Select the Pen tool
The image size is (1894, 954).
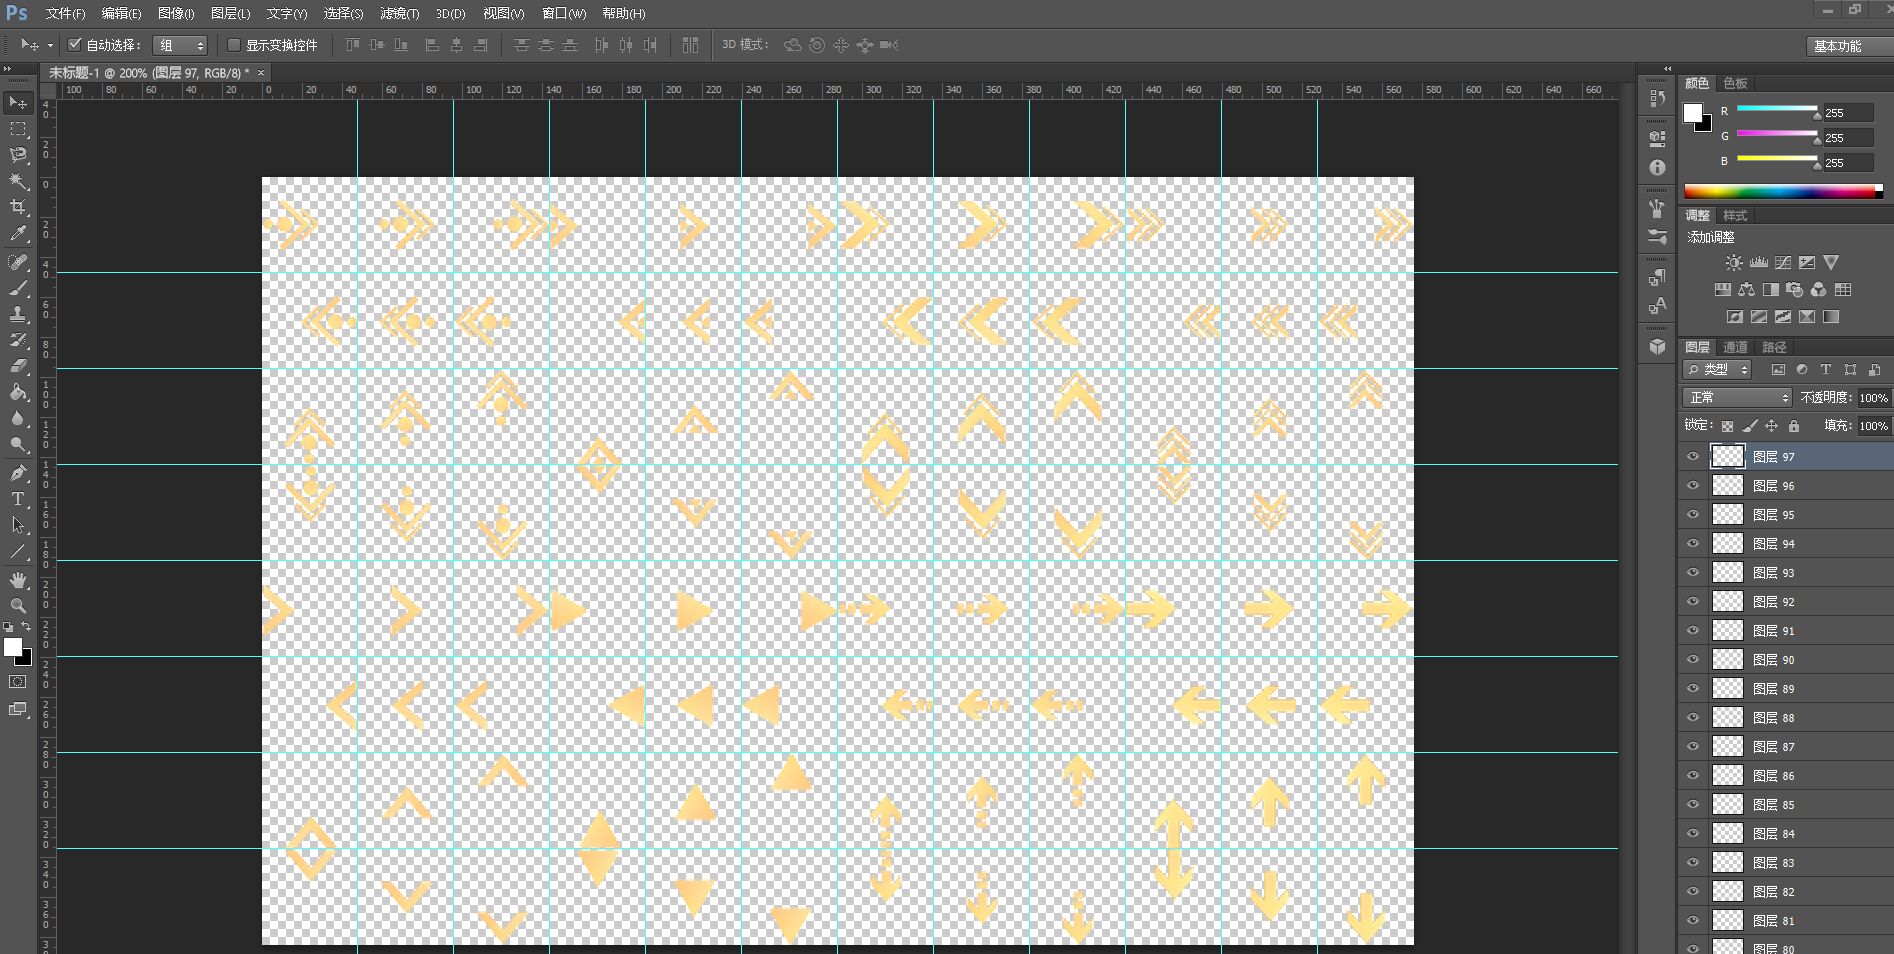[18, 473]
